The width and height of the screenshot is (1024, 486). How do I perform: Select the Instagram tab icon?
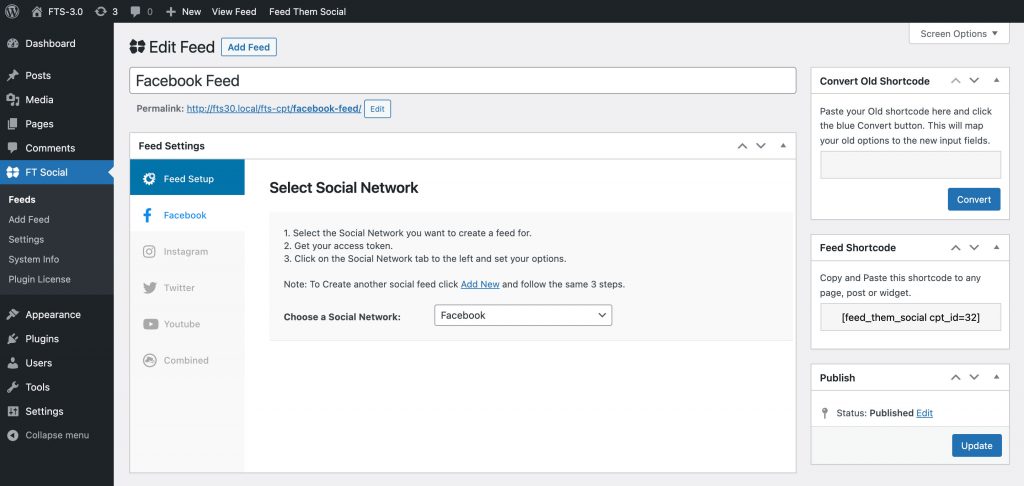pyautogui.click(x=150, y=251)
